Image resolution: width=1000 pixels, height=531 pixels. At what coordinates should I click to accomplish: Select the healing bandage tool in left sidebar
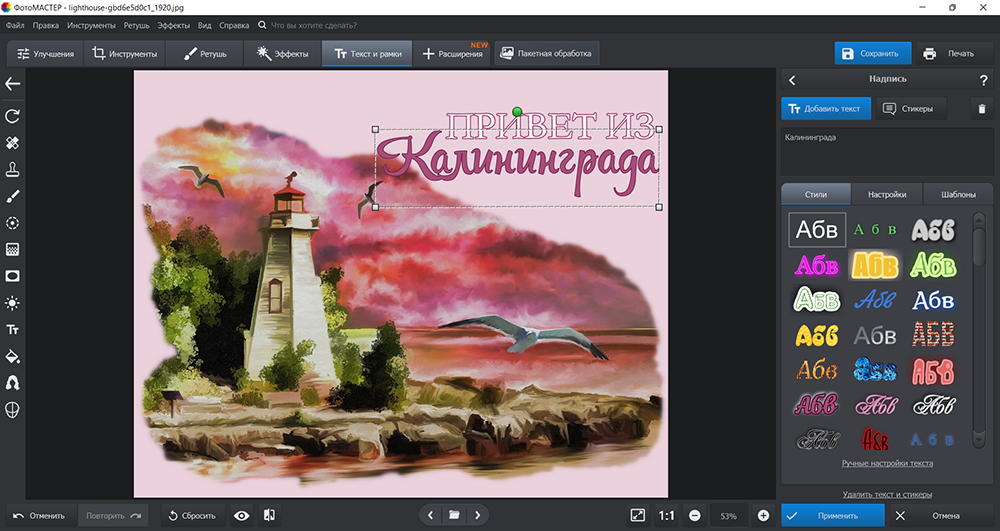pyautogui.click(x=13, y=143)
